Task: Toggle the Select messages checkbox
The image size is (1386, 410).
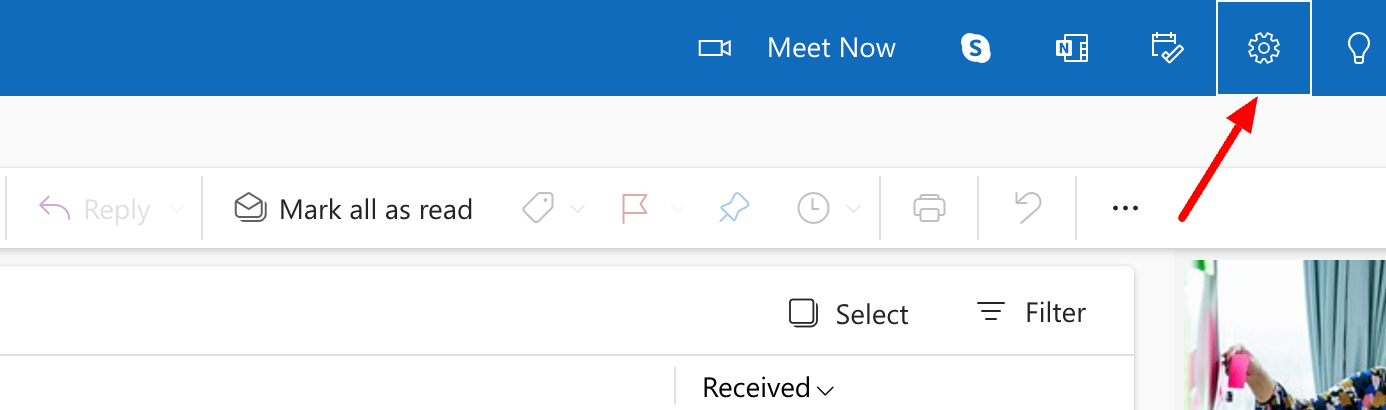Action: pos(803,313)
